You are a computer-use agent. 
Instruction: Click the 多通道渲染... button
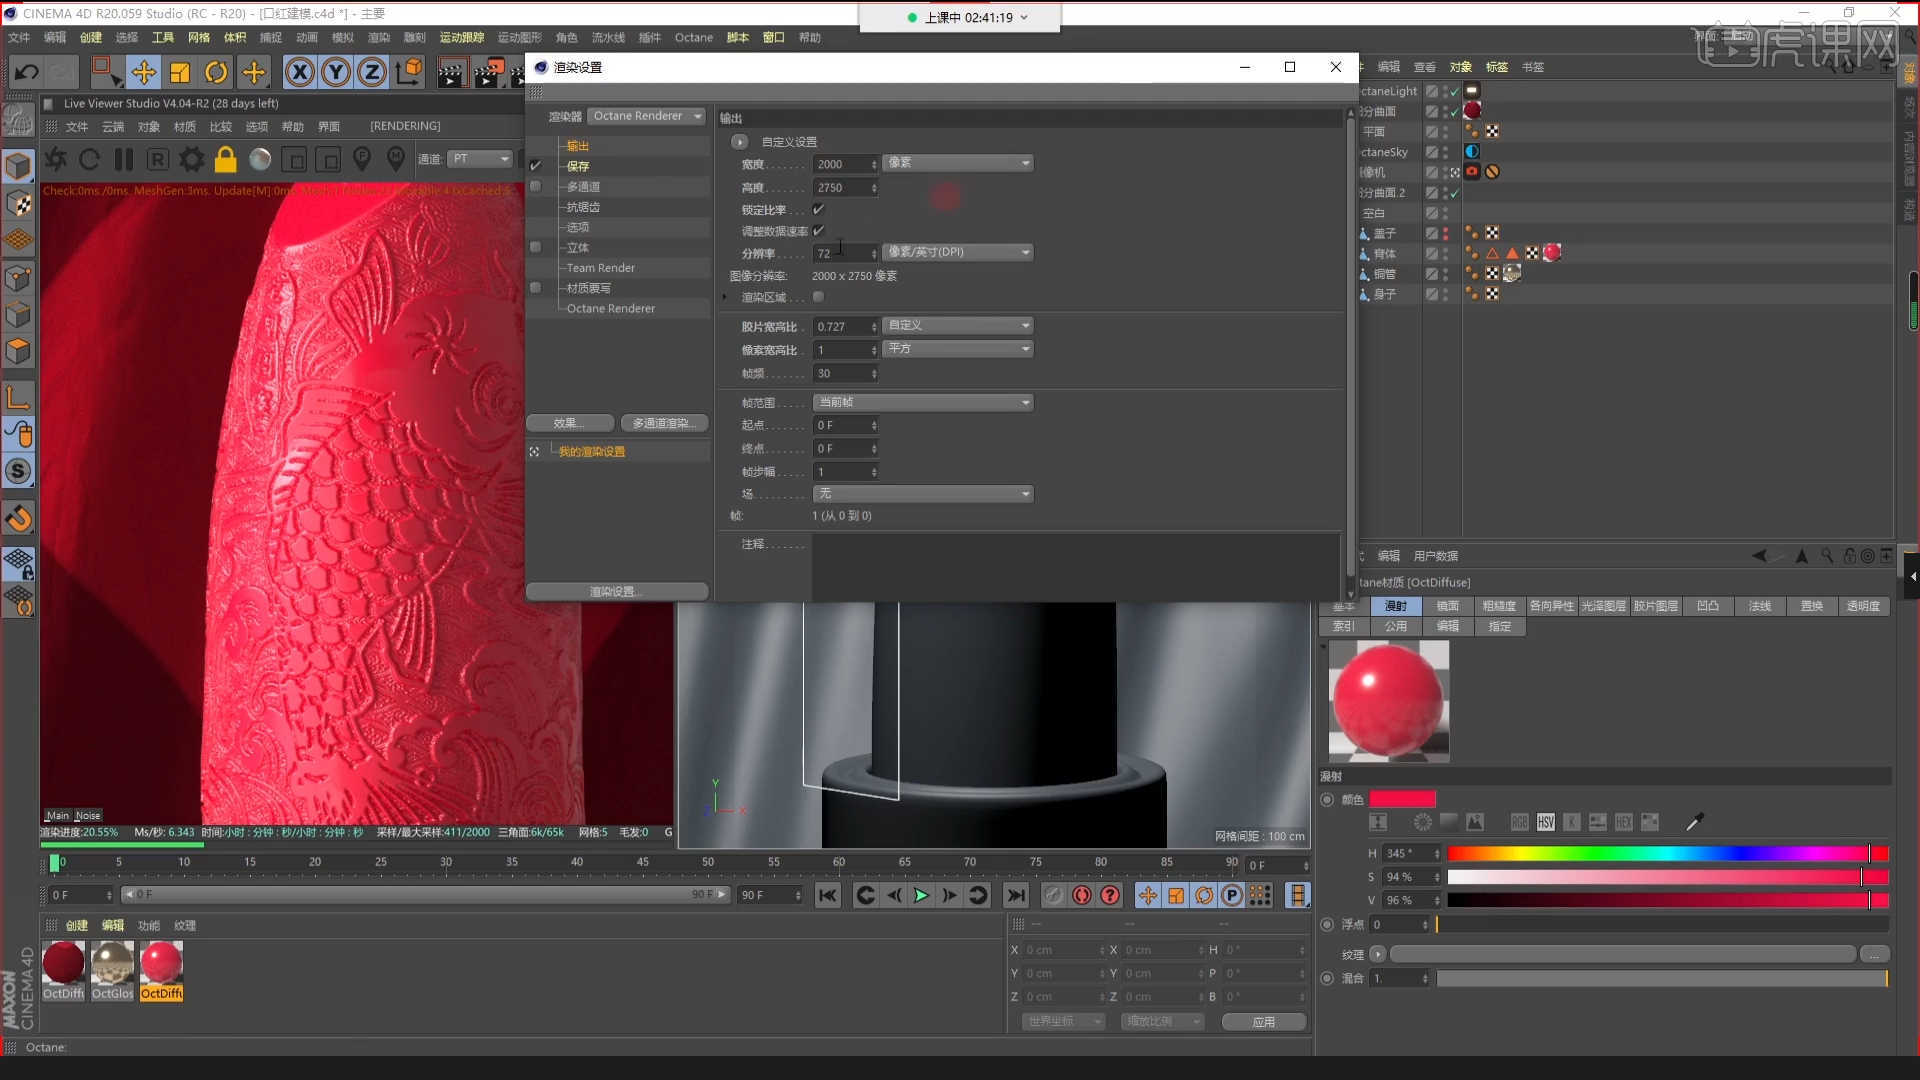(664, 423)
